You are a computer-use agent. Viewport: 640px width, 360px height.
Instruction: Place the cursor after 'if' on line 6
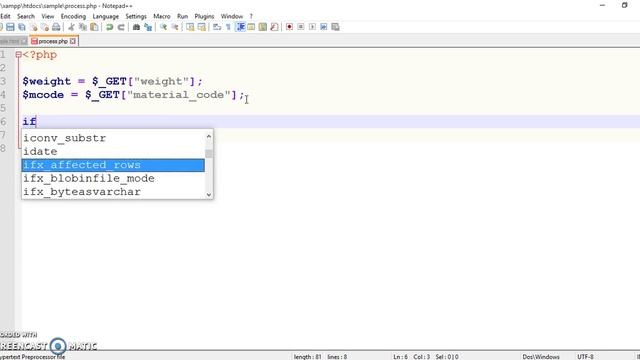tap(36, 122)
